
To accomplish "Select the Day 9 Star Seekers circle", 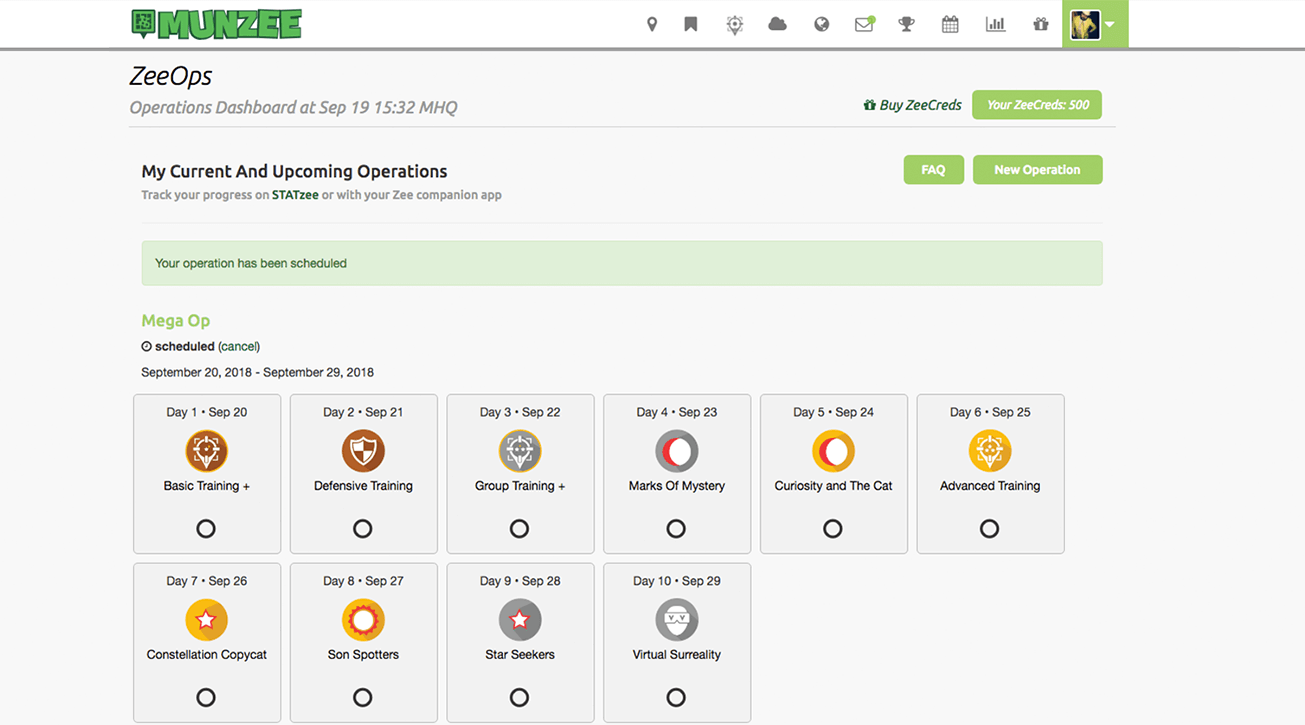I will (x=519, y=697).
